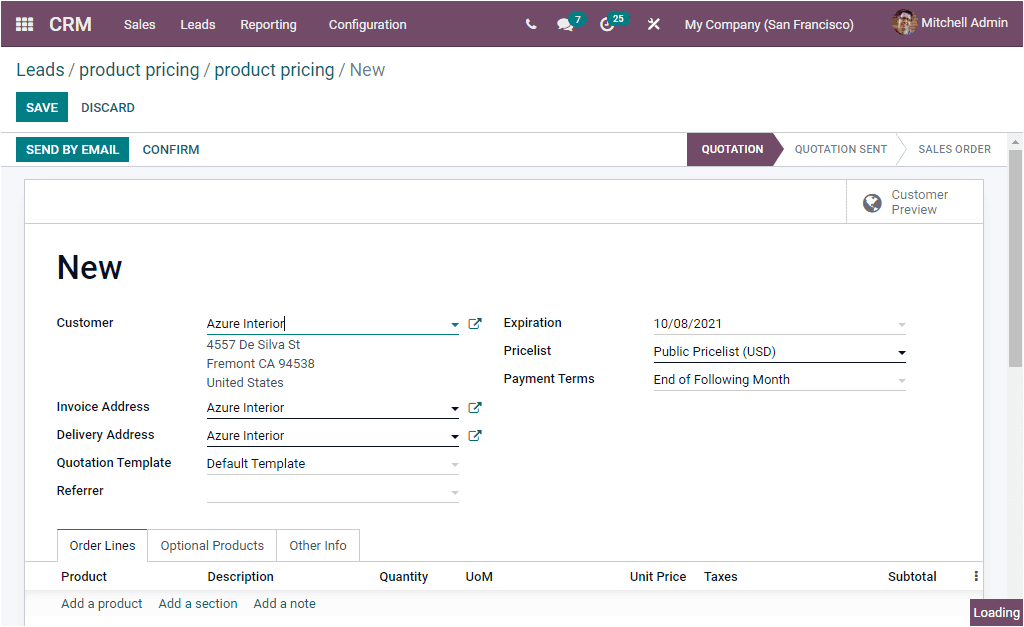The image size is (1024, 627).
Task: Open the activities clock icon
Action: click(608, 24)
